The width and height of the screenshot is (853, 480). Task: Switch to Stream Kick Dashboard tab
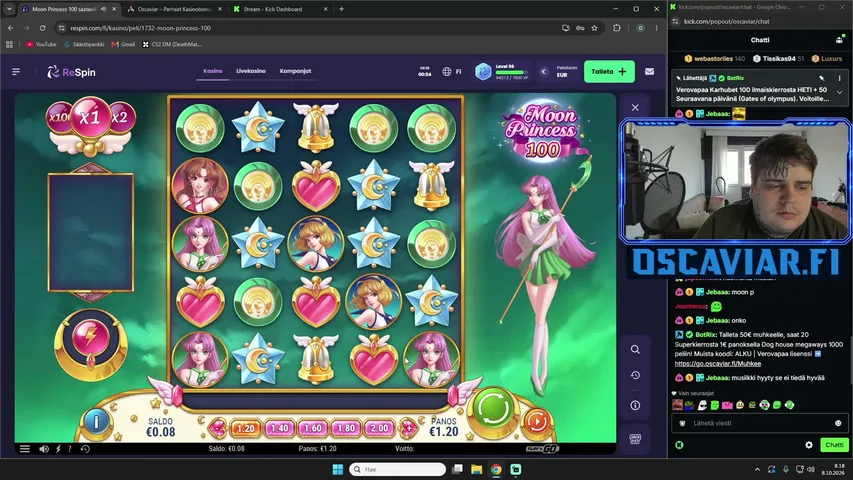click(x=280, y=9)
